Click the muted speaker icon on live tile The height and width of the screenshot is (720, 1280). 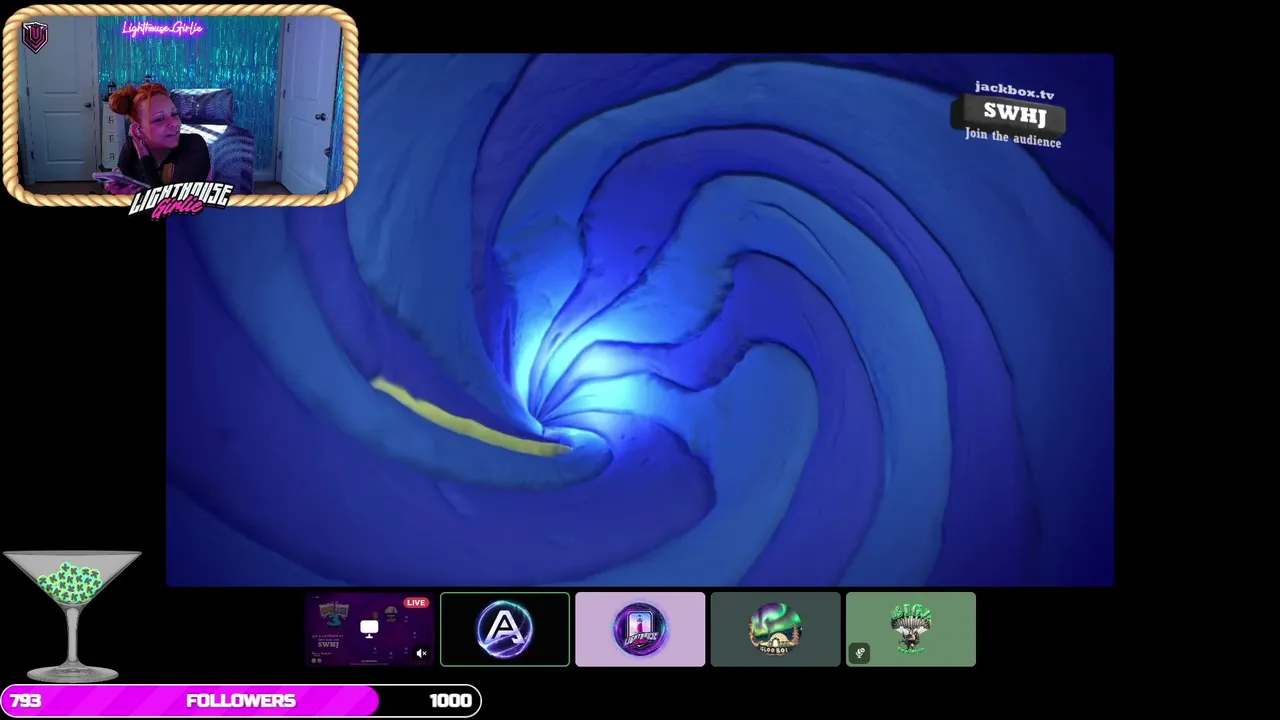coord(421,653)
